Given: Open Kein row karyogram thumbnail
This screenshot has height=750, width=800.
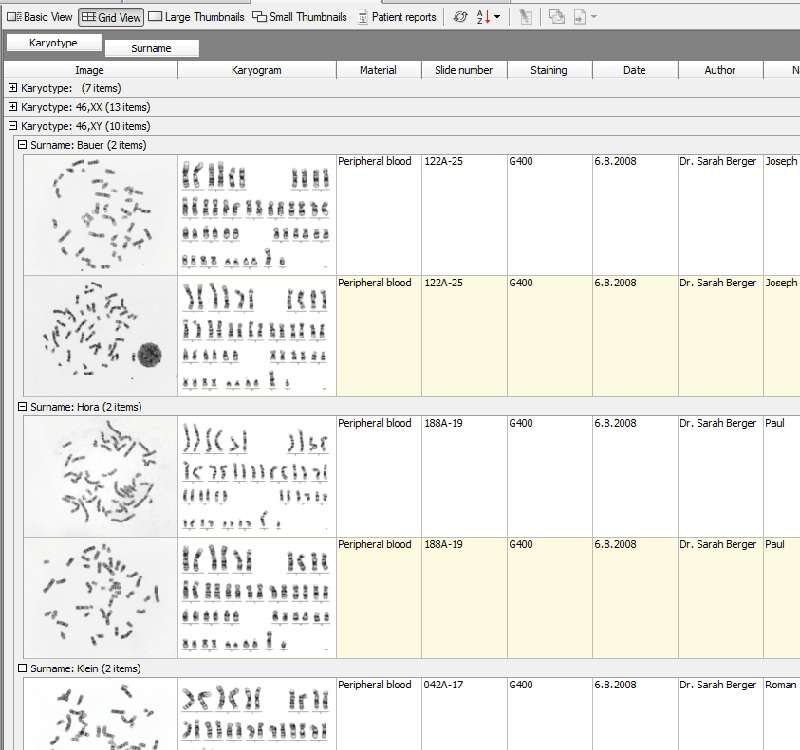Looking at the screenshot, I should [x=257, y=714].
